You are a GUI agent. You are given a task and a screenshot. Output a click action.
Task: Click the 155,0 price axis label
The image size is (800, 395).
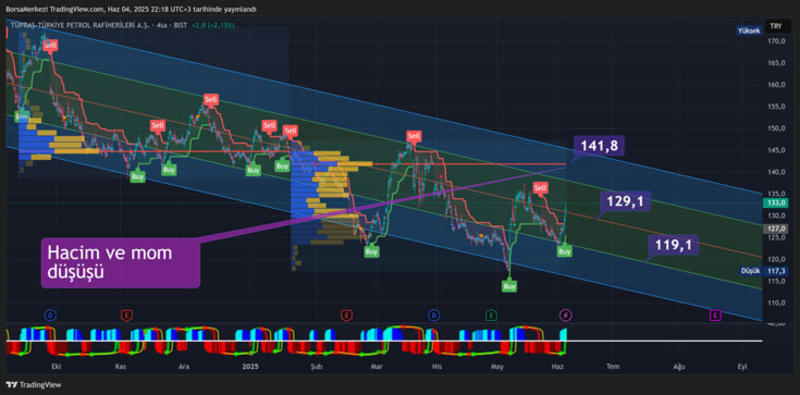click(x=778, y=107)
